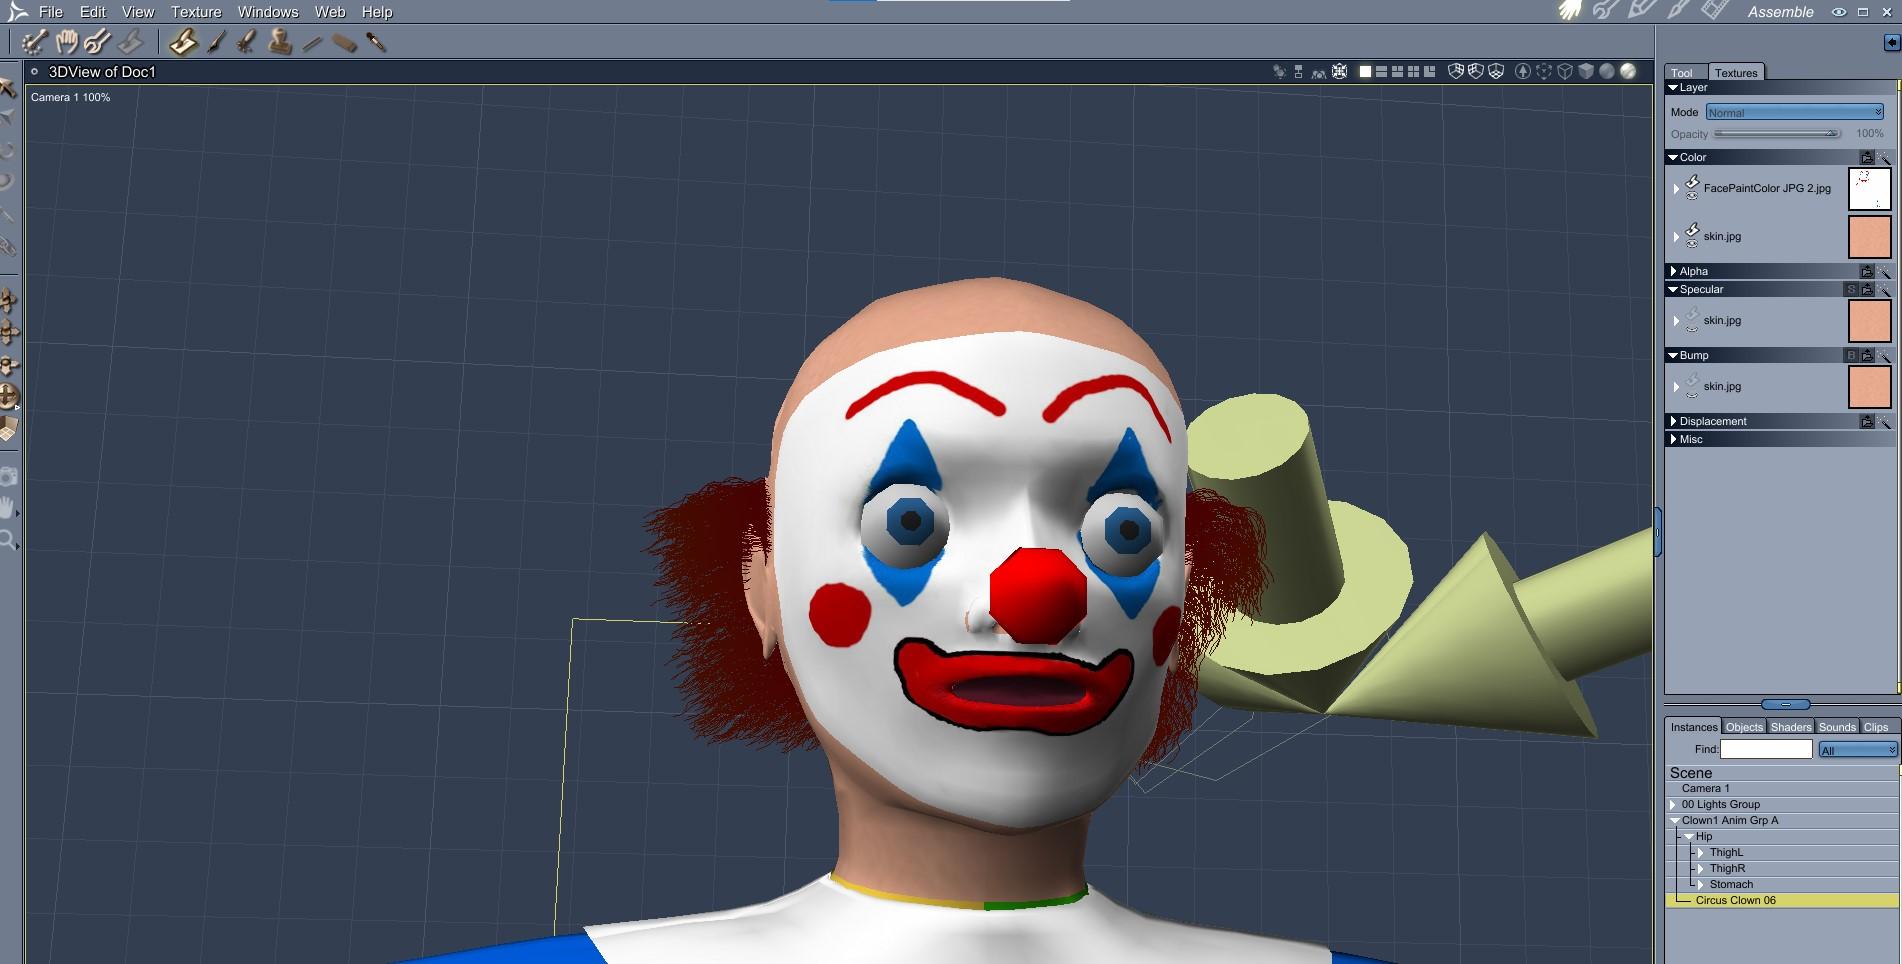Toggle visibility of Bump skin.jpg layer

(1692, 394)
